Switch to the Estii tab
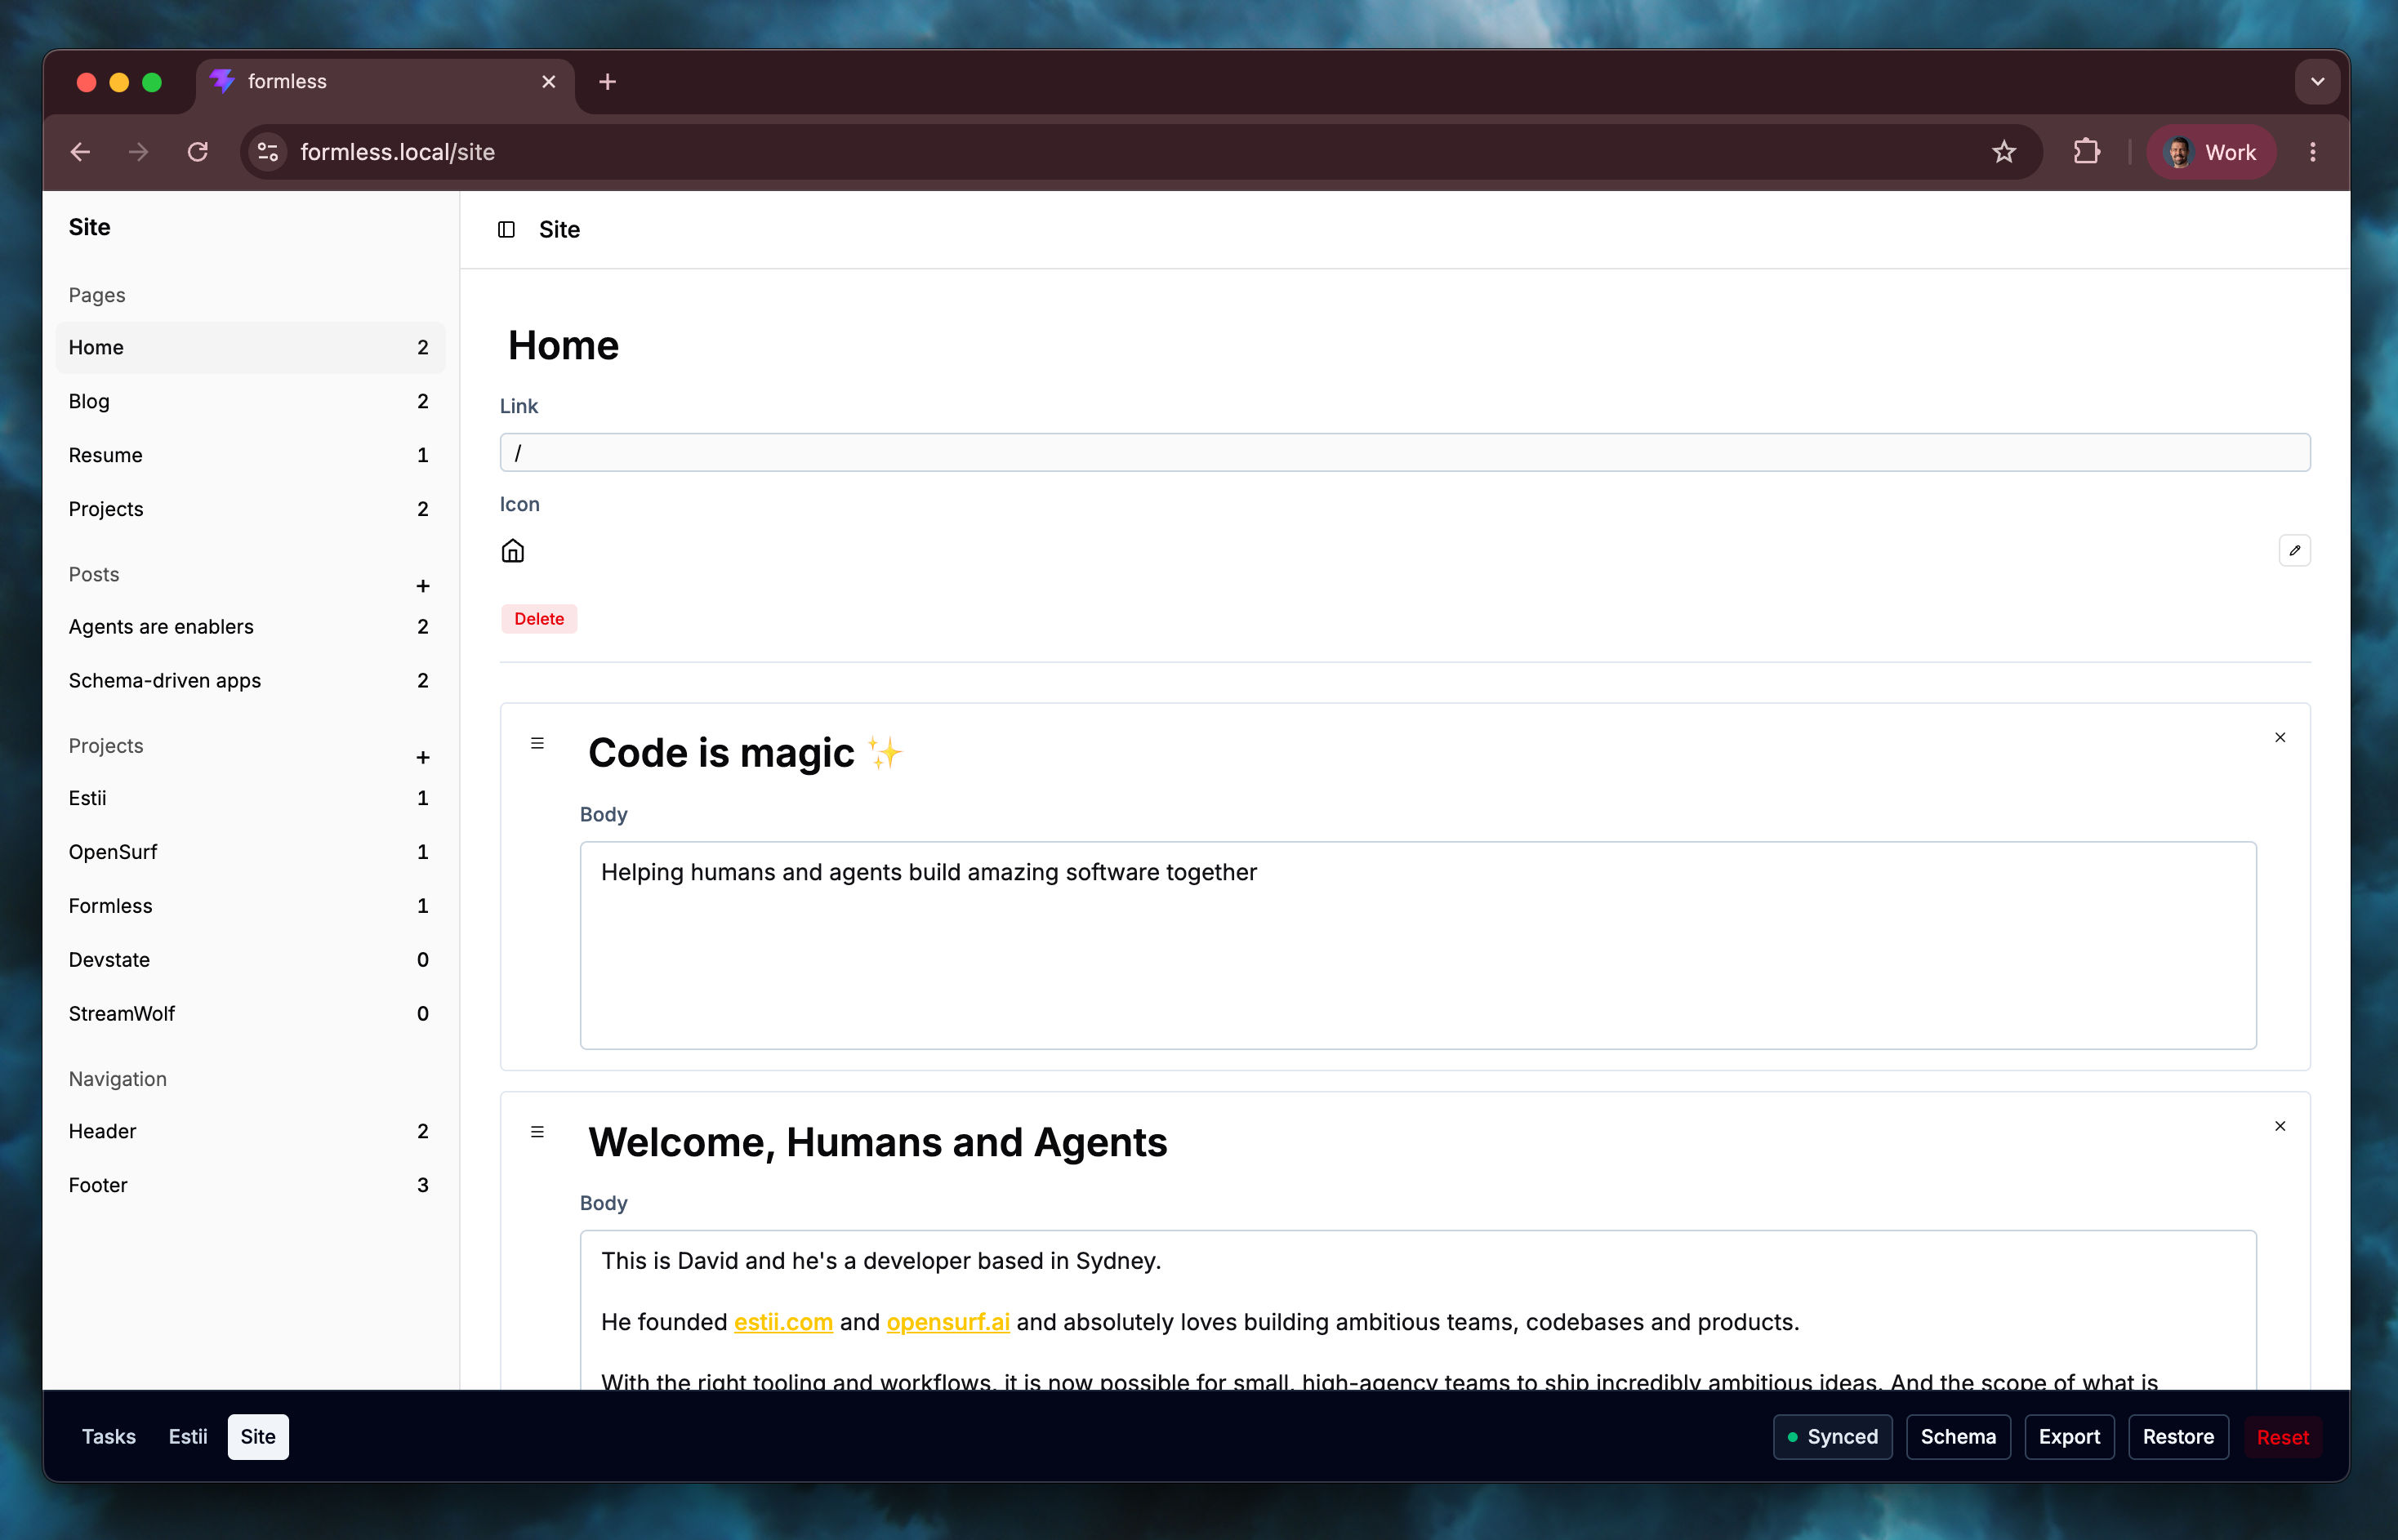The height and width of the screenshot is (1540, 2398). pyautogui.click(x=188, y=1437)
